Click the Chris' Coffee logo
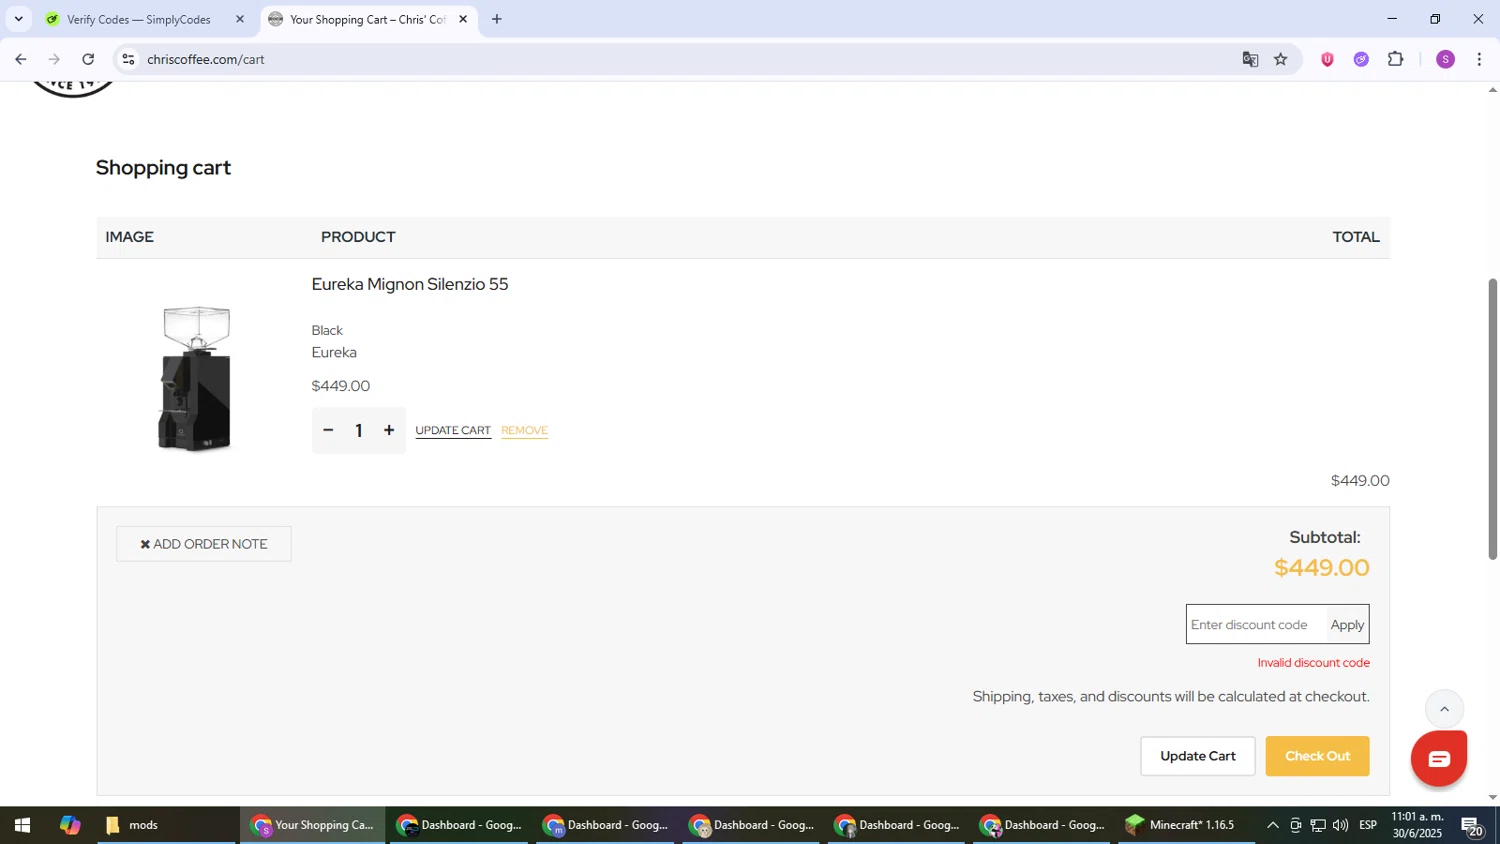1500x844 pixels. pos(72,89)
